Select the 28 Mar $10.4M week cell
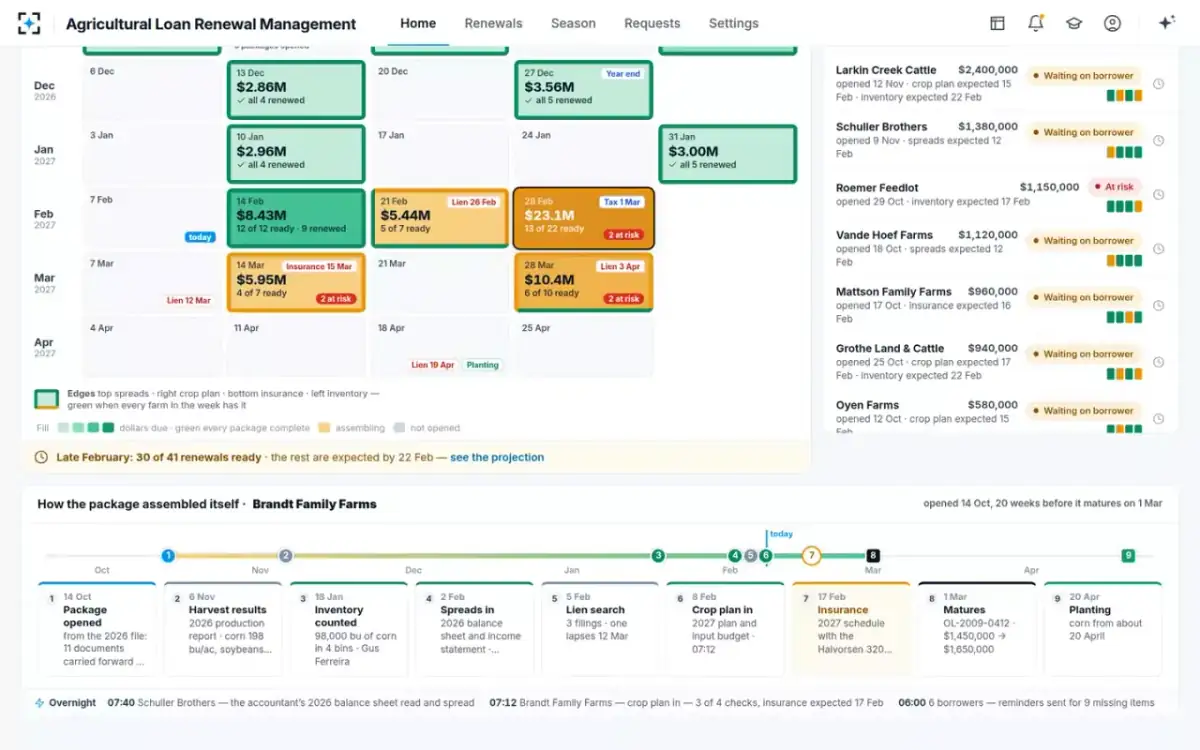The height and width of the screenshot is (750, 1200). click(583, 282)
